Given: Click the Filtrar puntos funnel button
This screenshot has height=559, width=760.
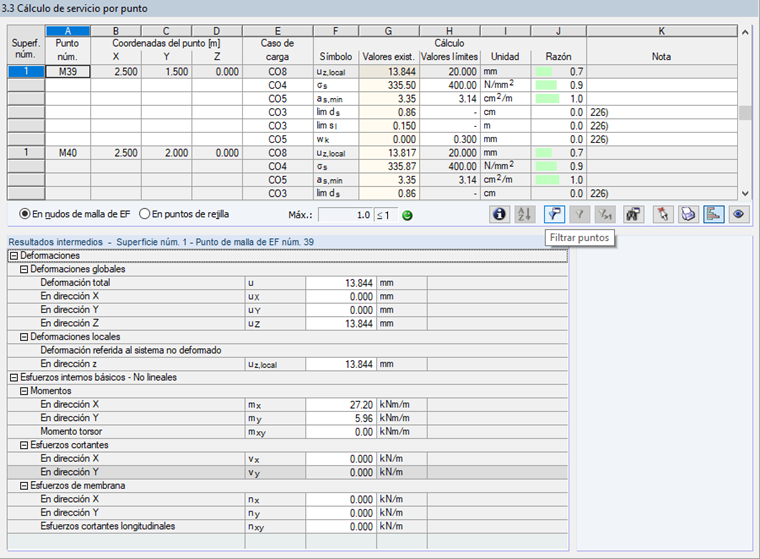Looking at the screenshot, I should coord(554,214).
